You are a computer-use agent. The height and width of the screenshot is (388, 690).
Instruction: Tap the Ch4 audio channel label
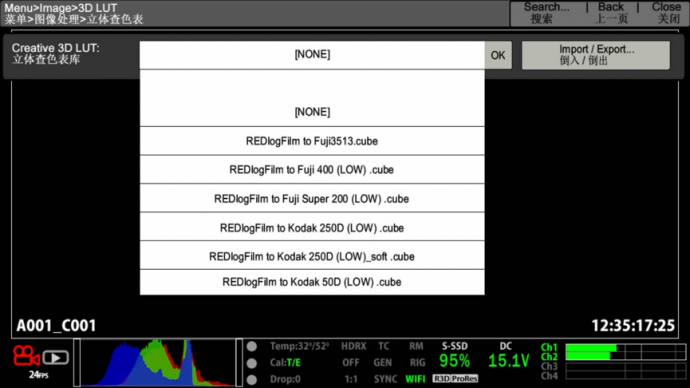pyautogui.click(x=549, y=376)
